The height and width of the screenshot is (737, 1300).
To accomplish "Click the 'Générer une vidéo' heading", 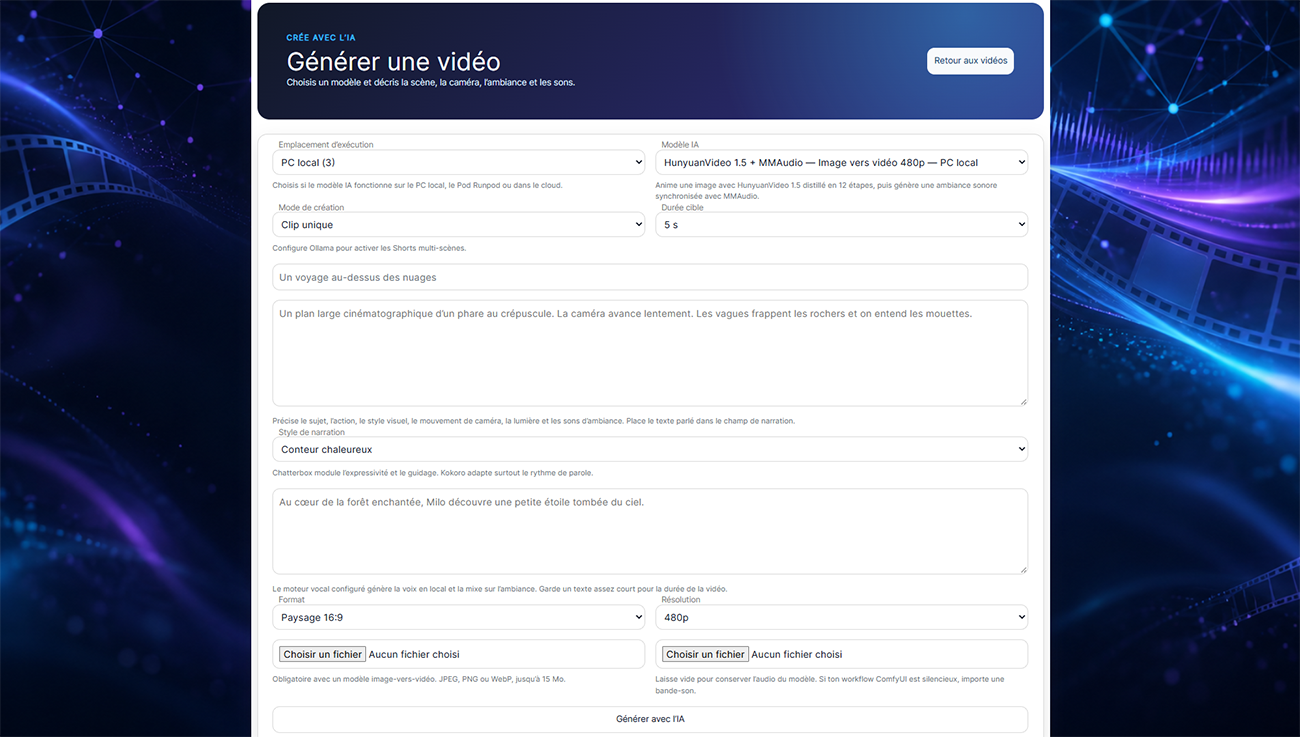I will 393,62.
